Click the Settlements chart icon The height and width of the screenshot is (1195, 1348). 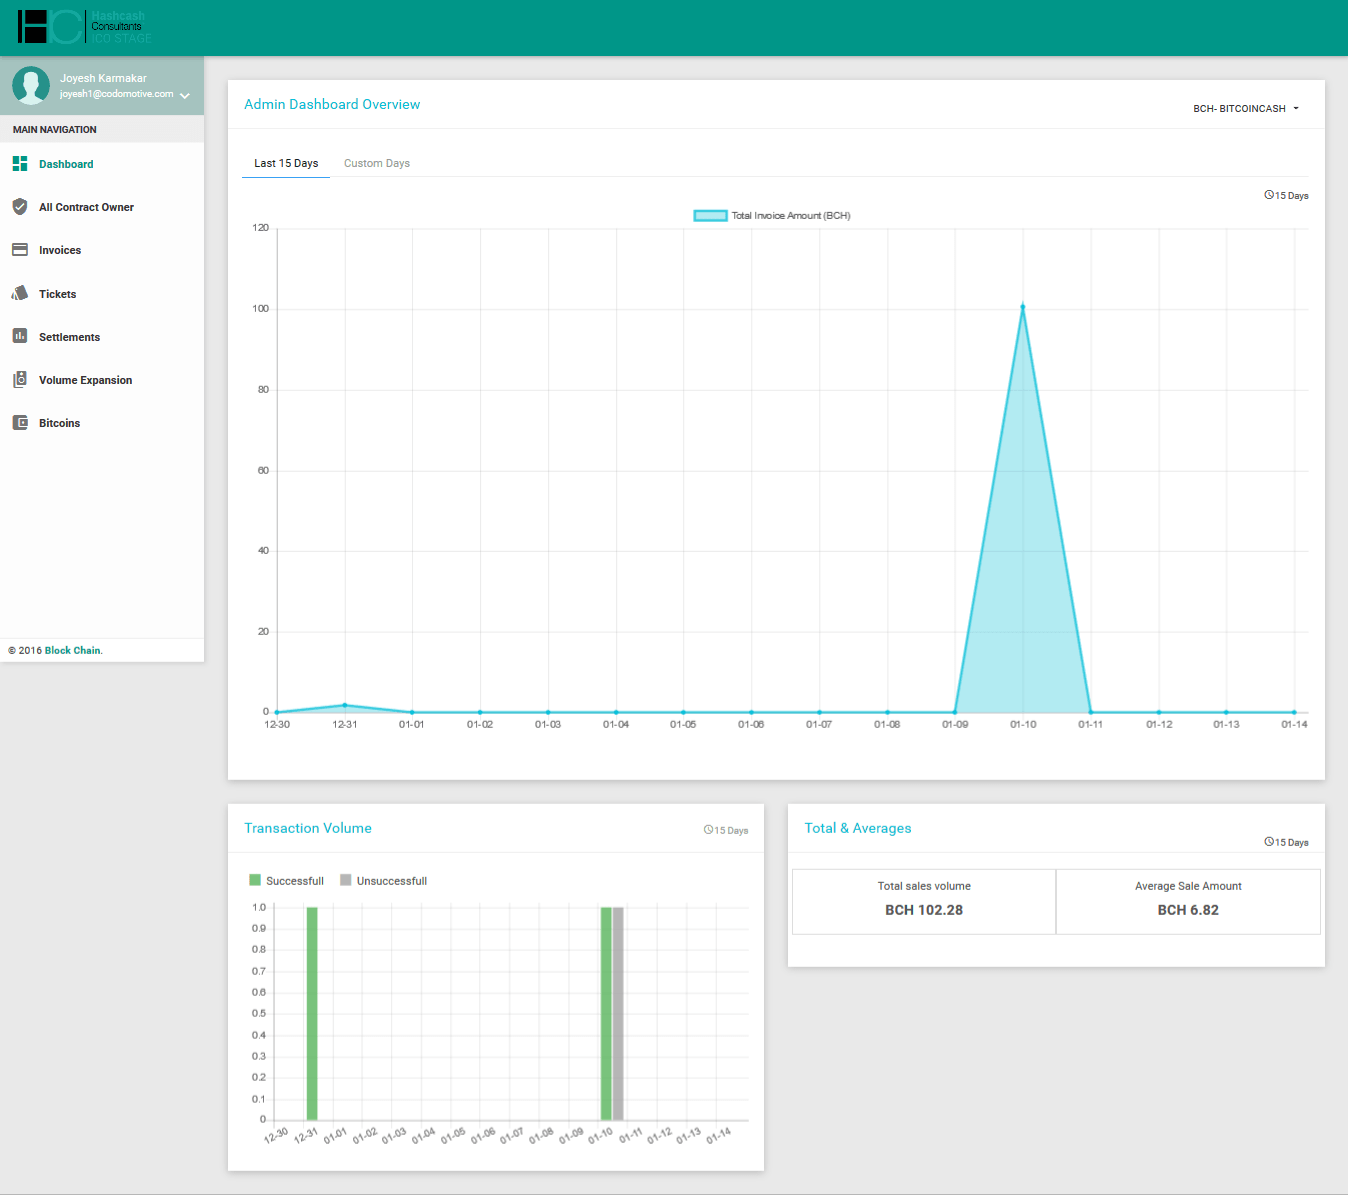(x=20, y=336)
